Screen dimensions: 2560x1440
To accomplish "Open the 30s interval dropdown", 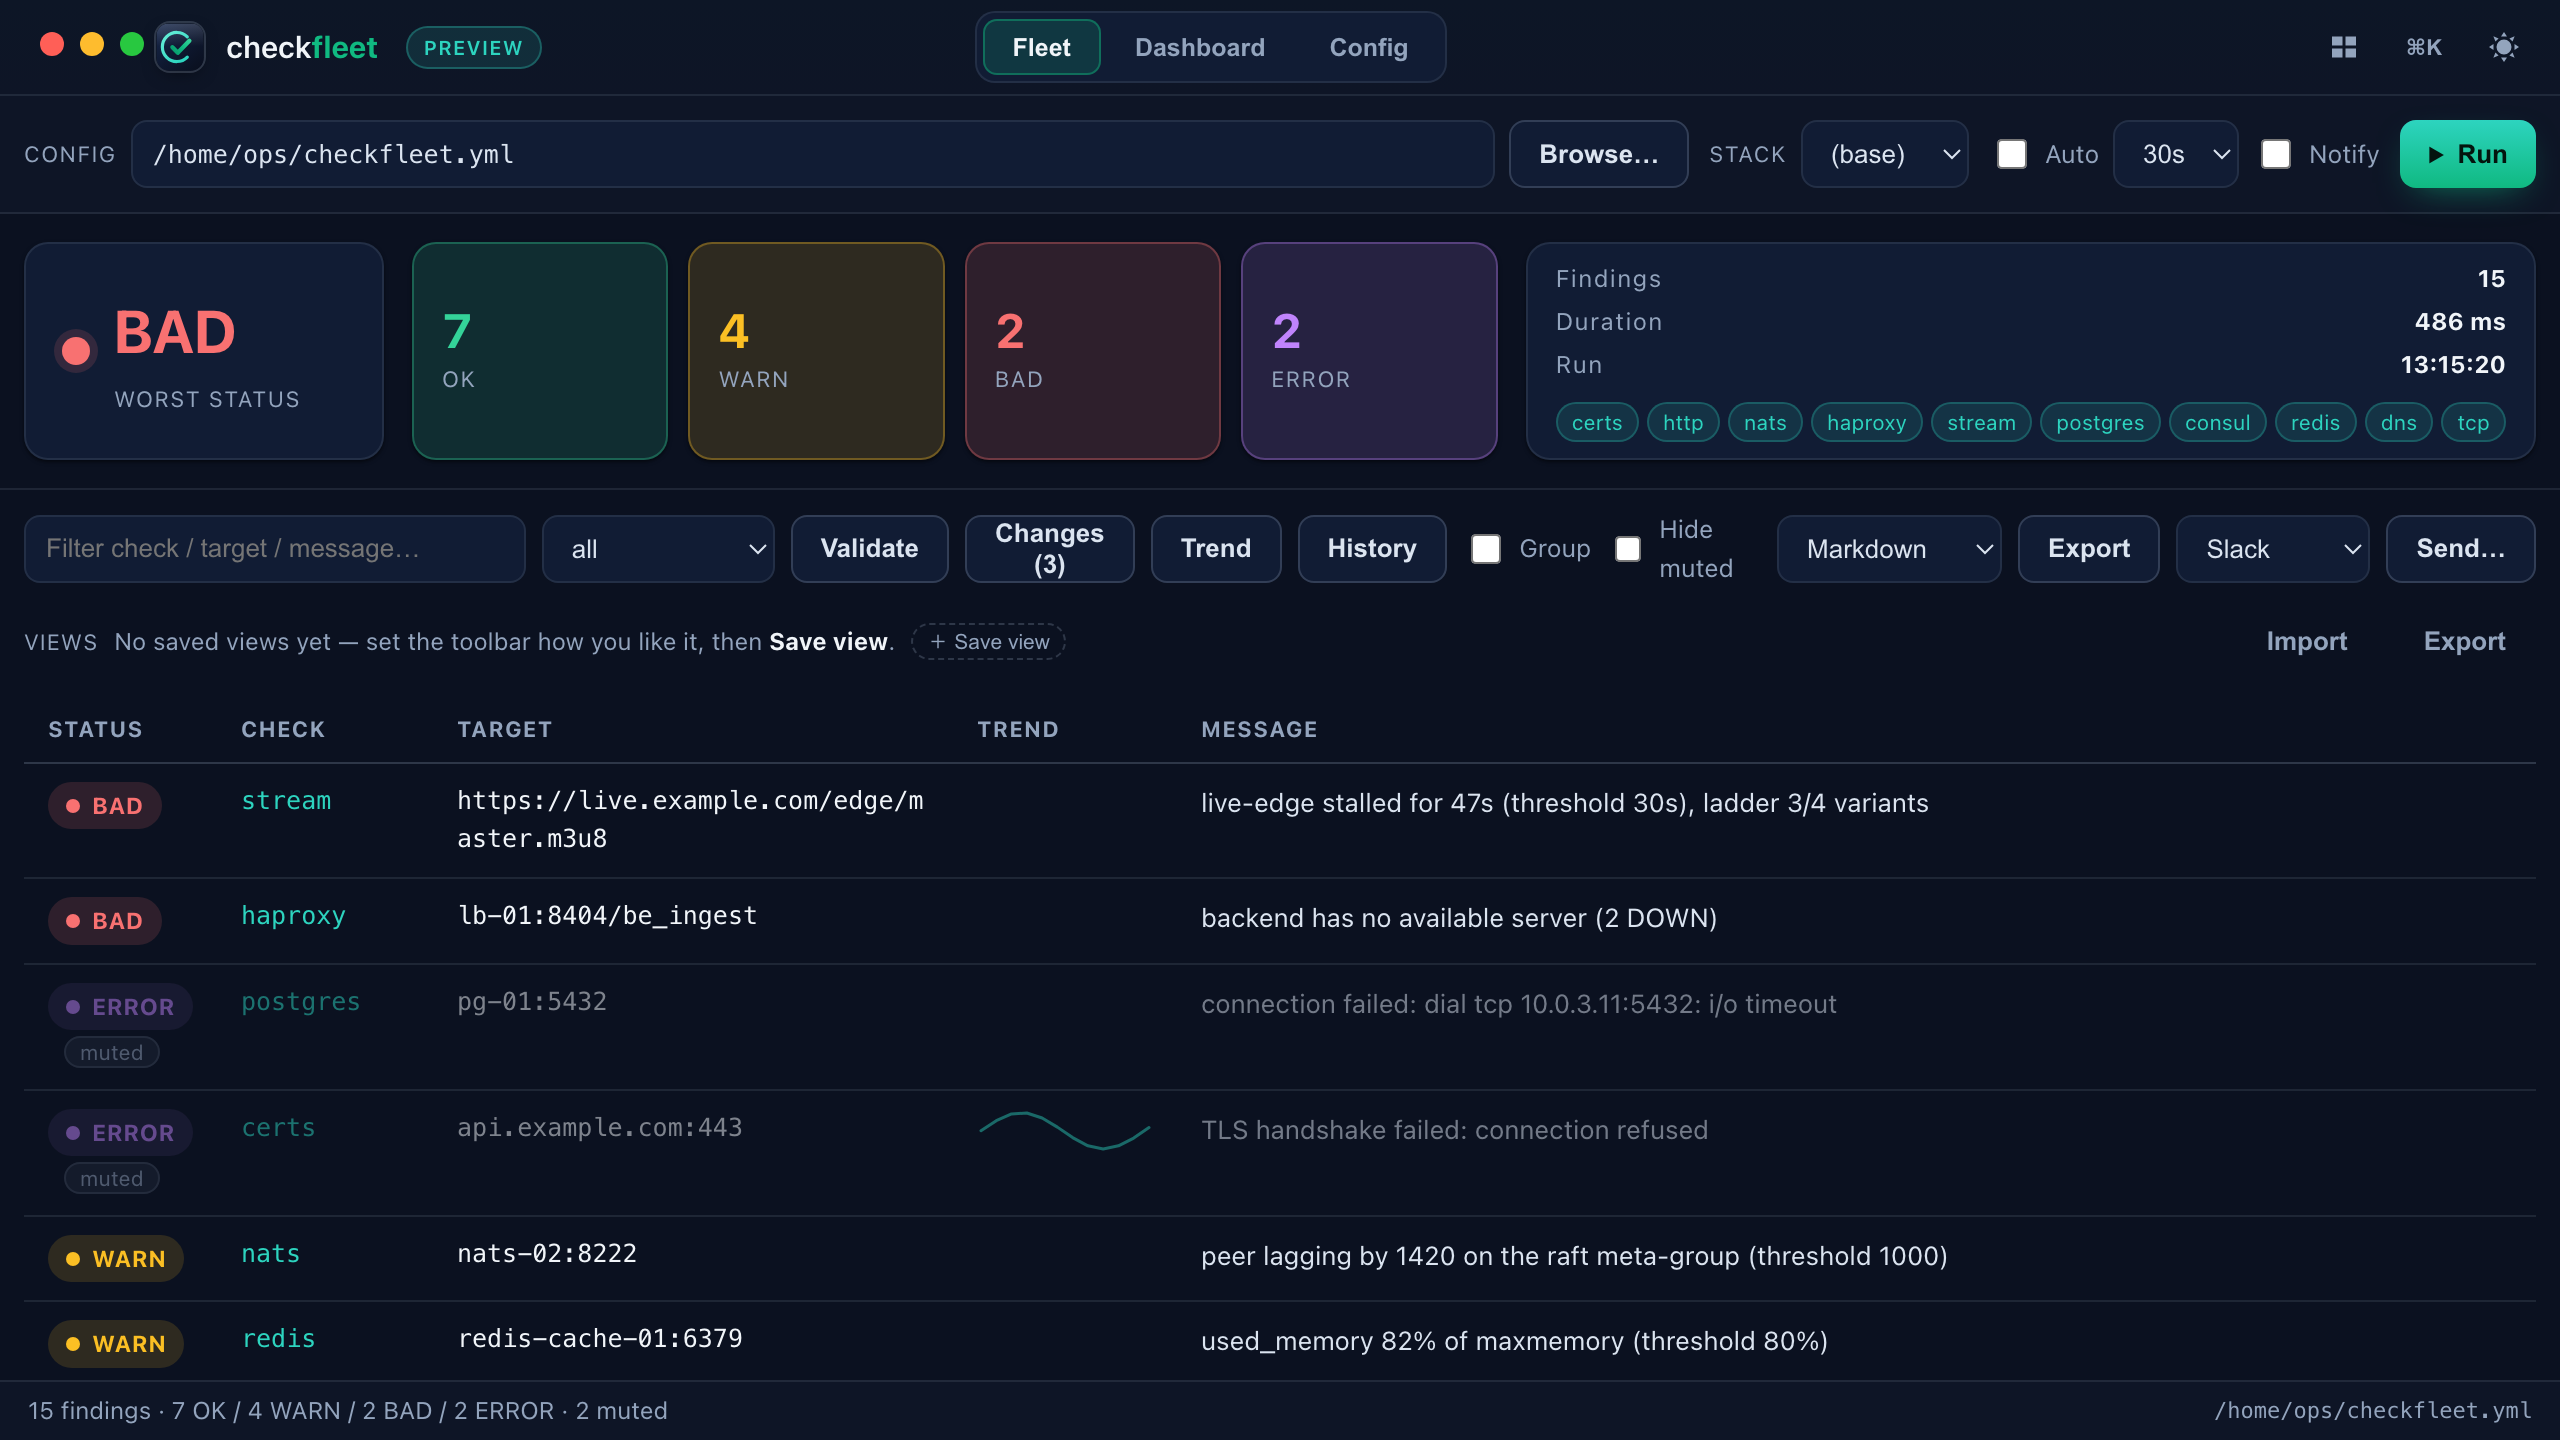I will coord(2175,154).
